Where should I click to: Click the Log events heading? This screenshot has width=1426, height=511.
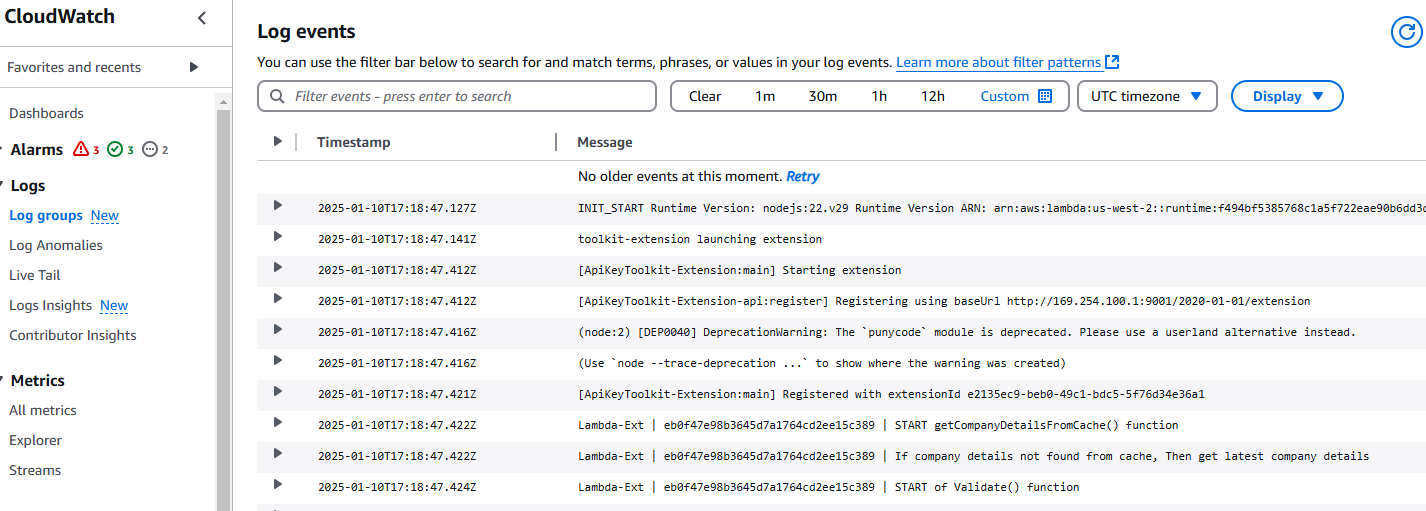tap(306, 32)
